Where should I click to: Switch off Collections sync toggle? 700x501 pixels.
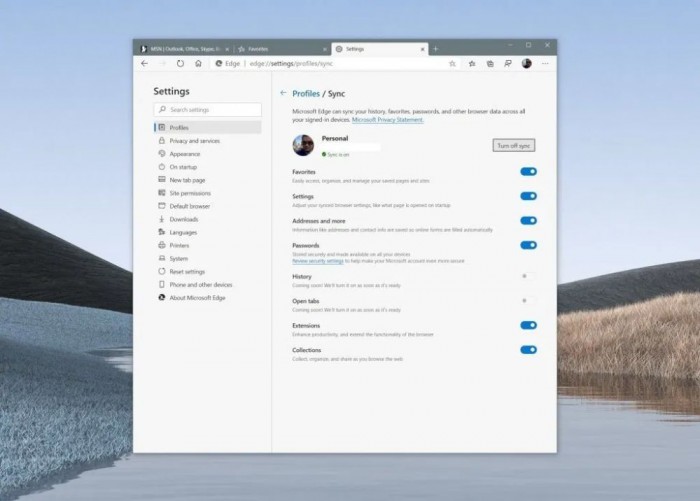[x=528, y=350]
